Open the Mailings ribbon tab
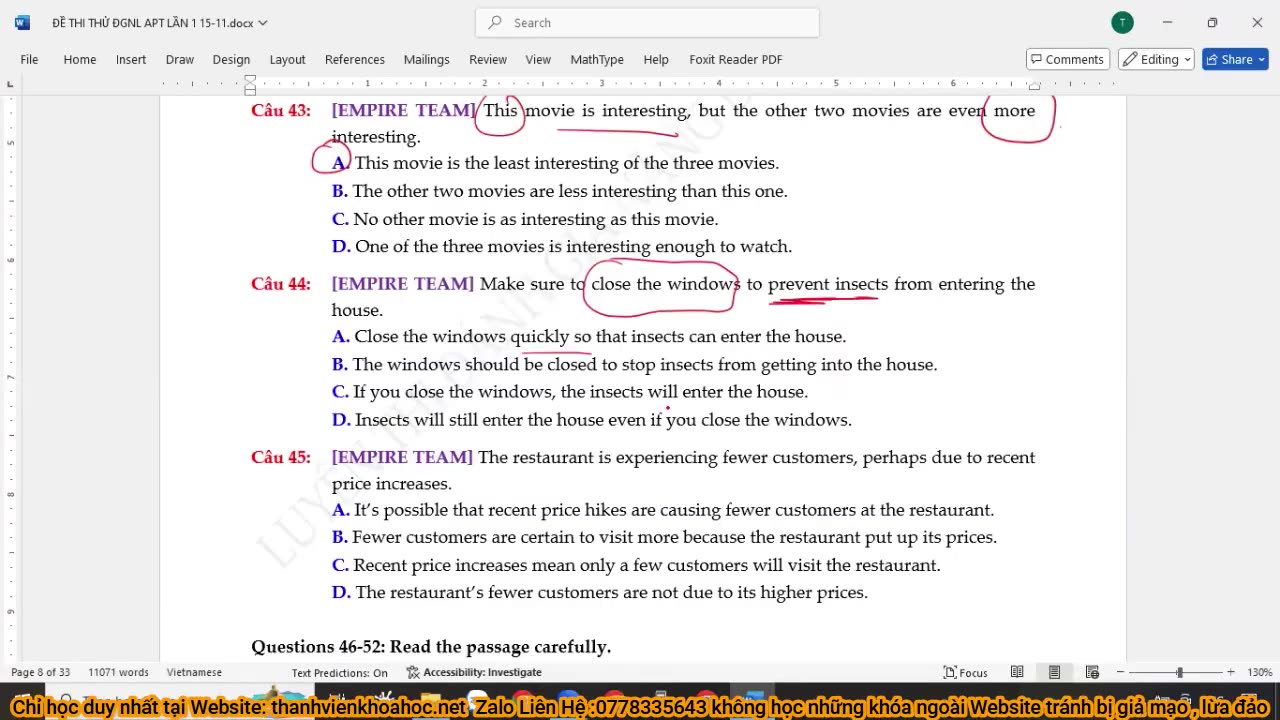 (426, 59)
